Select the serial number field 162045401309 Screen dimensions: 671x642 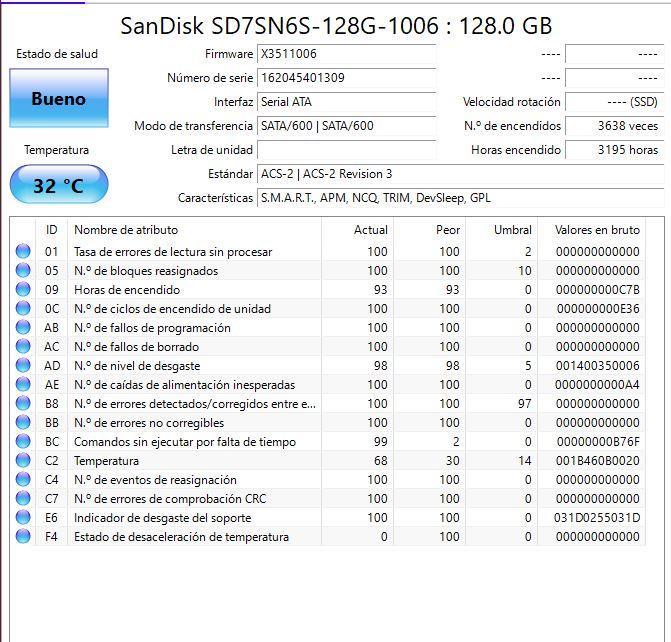pyautogui.click(x=346, y=78)
